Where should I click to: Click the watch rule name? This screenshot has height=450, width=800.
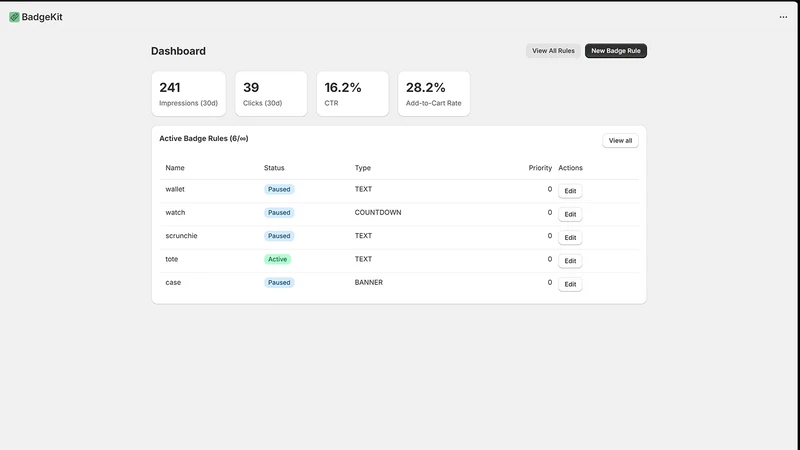pos(175,212)
